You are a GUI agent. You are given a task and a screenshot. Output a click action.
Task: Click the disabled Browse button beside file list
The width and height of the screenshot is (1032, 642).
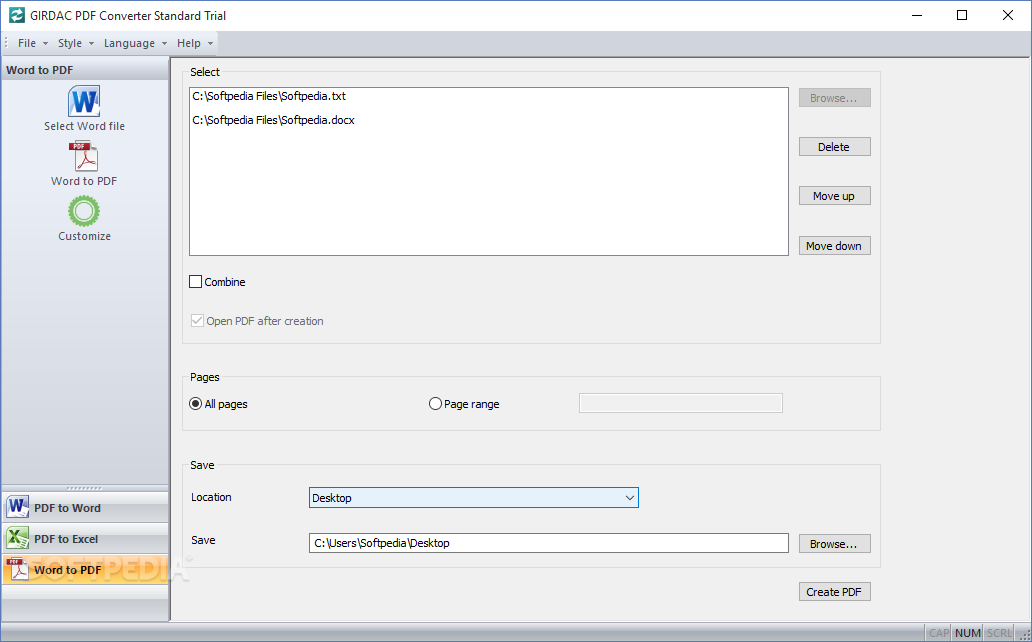[x=835, y=98]
